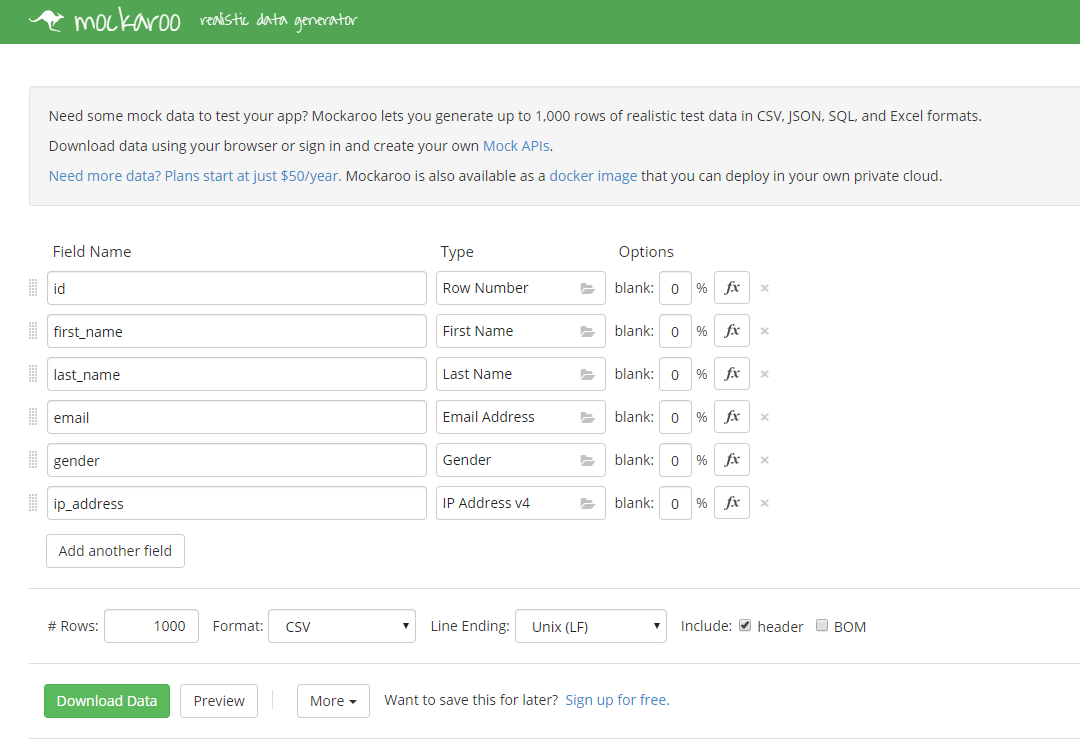Focus the email field name input
Screen dimensions: 1080x751
click(237, 418)
